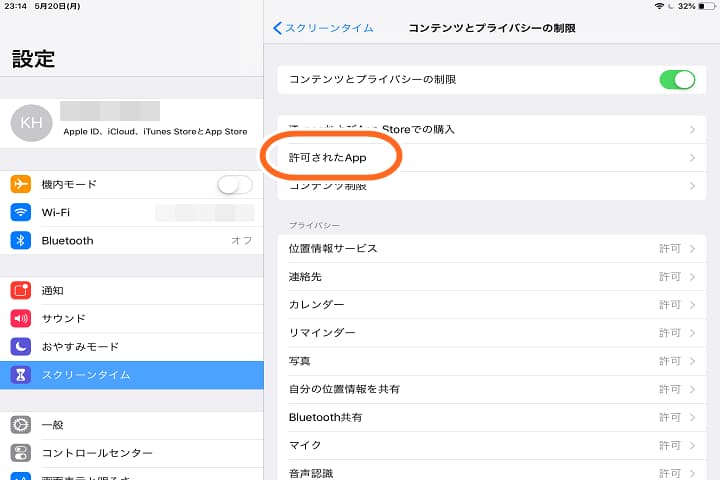Image resolution: width=720 pixels, height=480 pixels.
Task: Tap the 23:14 clock in status bar
Action: (x=15, y=6)
